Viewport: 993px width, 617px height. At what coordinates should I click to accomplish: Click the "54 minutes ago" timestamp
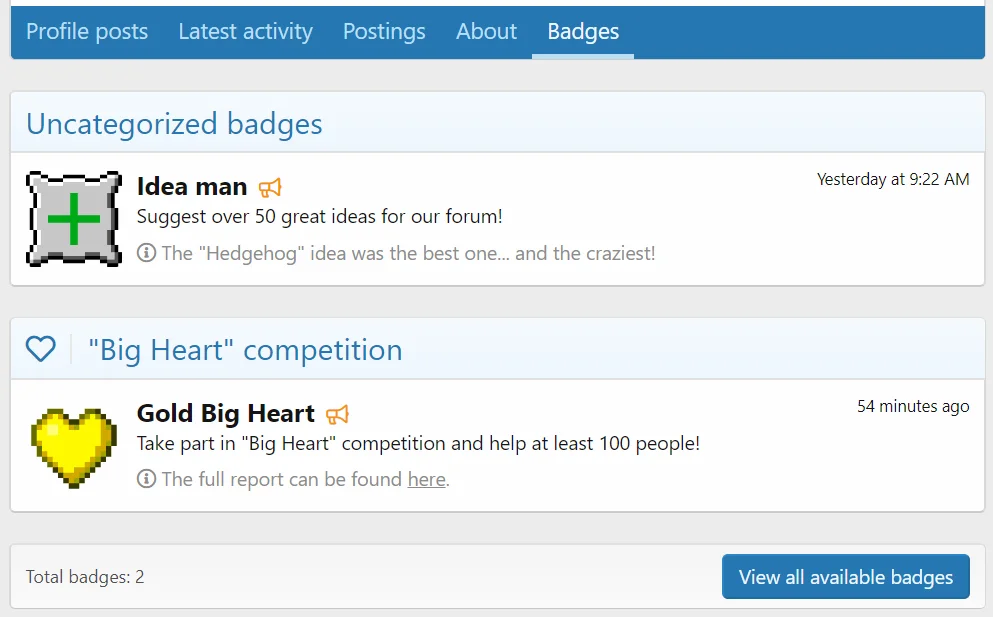click(913, 406)
